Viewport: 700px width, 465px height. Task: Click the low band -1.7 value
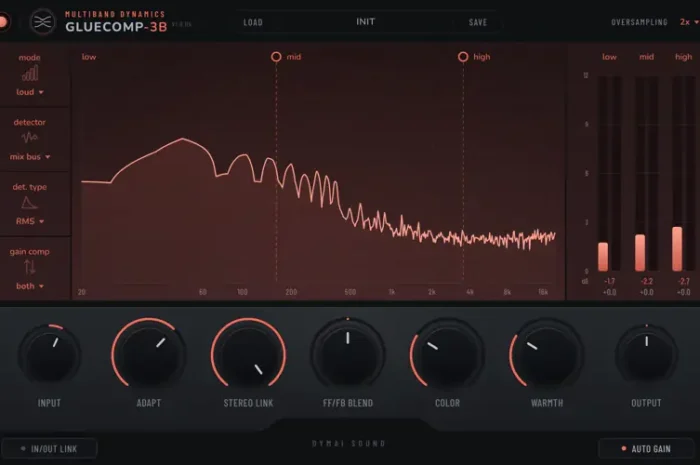(x=609, y=281)
